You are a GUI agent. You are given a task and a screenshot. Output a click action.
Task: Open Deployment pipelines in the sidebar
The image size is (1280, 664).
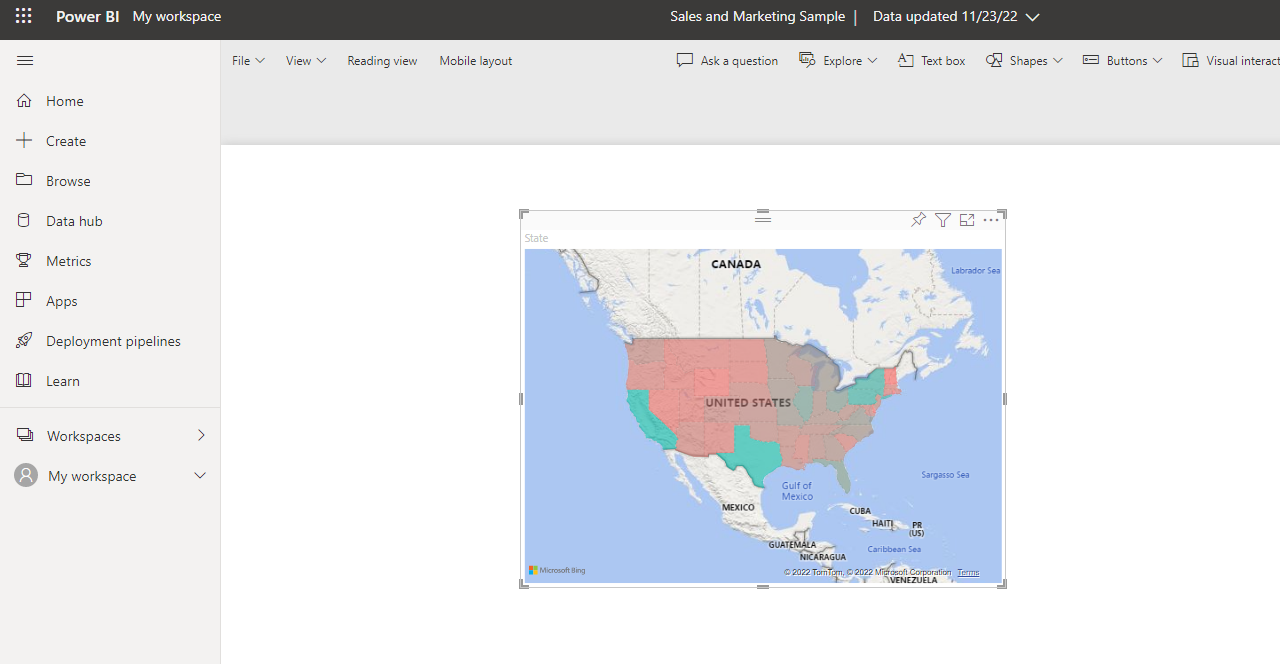(110, 341)
